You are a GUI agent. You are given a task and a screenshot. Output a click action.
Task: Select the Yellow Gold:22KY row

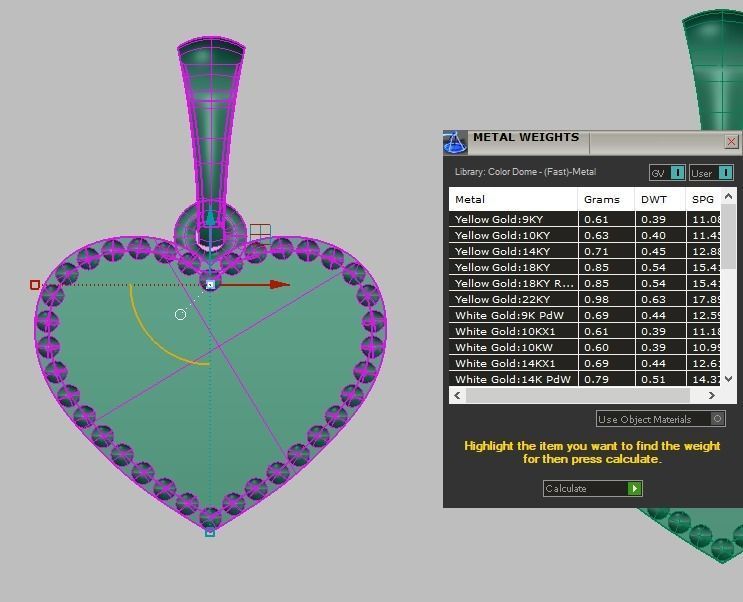point(585,300)
